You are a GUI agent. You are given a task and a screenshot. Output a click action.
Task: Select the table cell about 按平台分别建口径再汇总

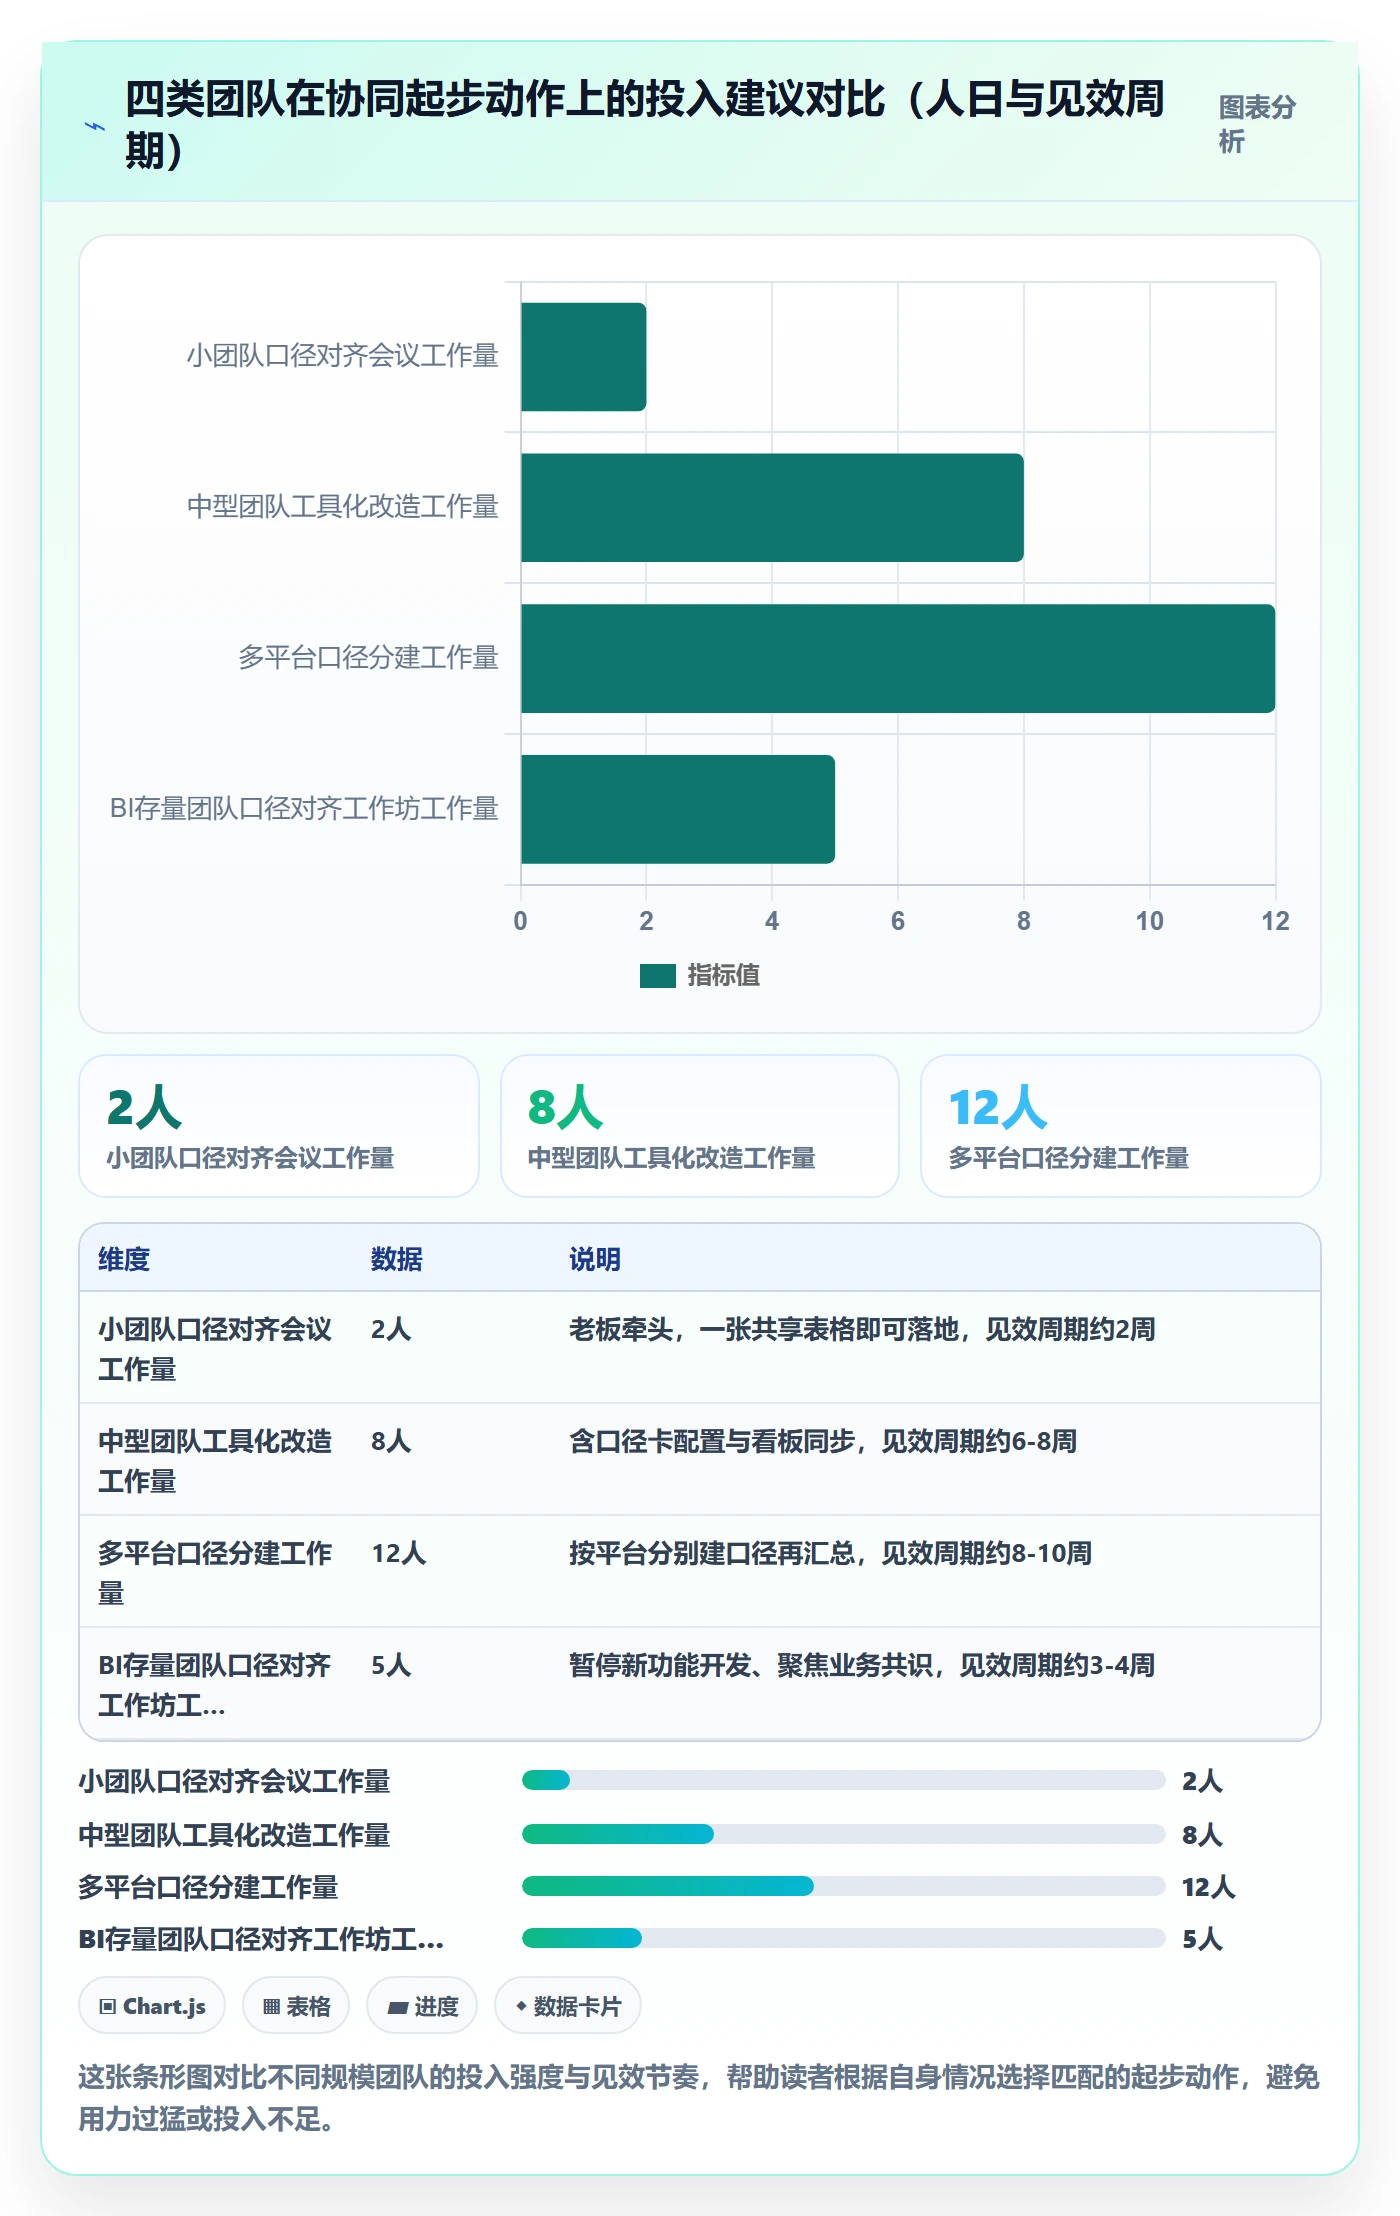(x=830, y=1553)
